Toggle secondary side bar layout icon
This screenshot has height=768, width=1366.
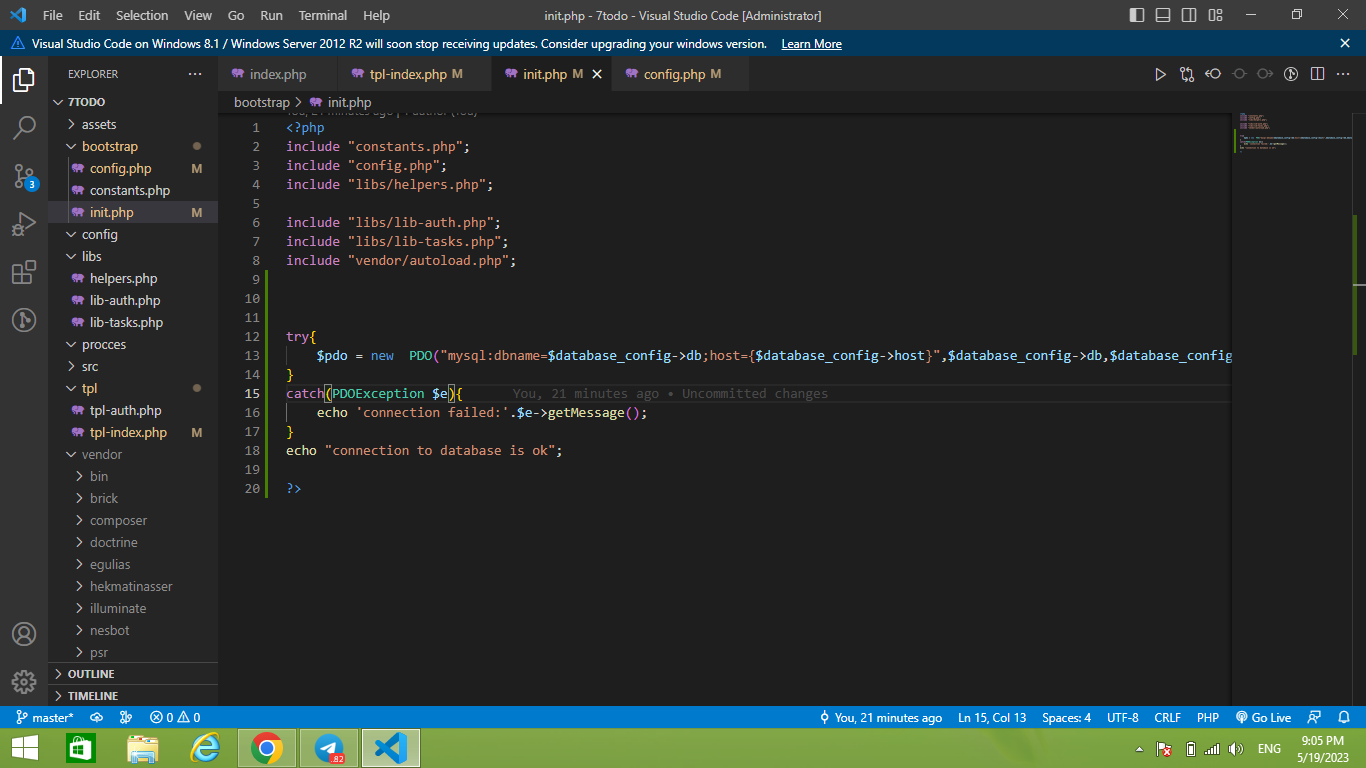[x=1189, y=15]
